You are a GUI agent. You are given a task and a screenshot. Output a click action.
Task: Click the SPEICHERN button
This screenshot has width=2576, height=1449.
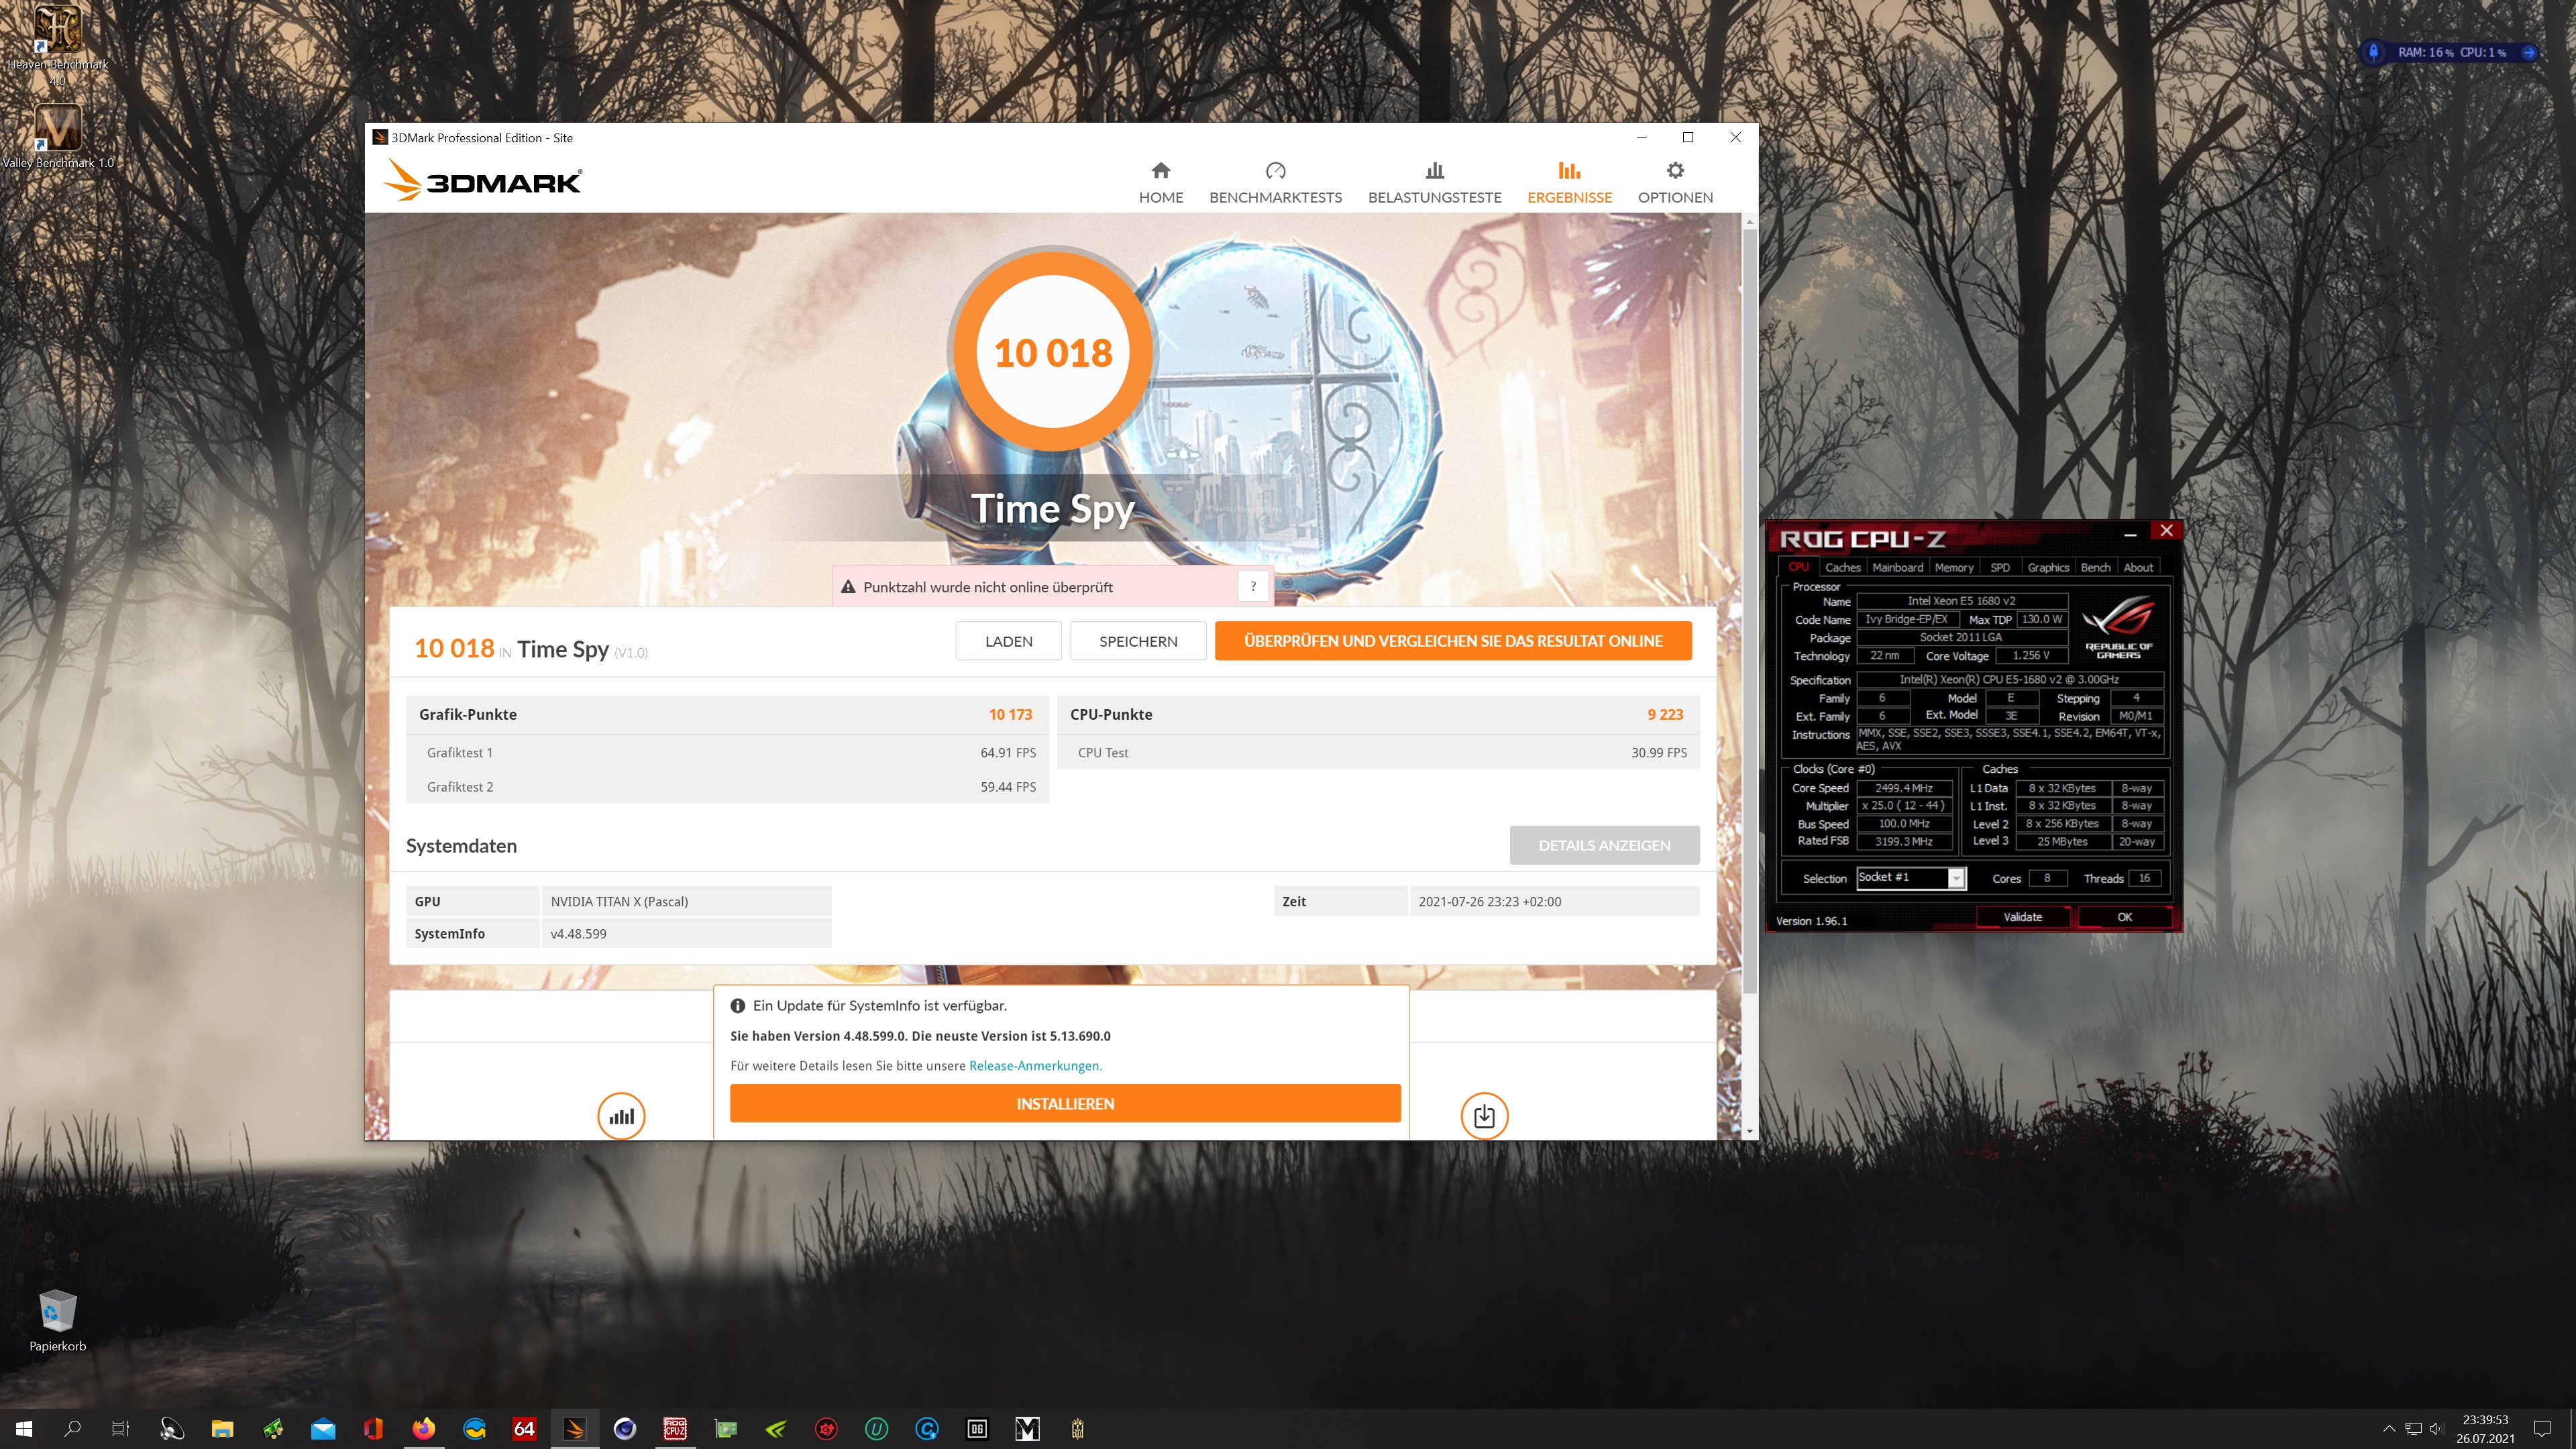[x=1138, y=641]
